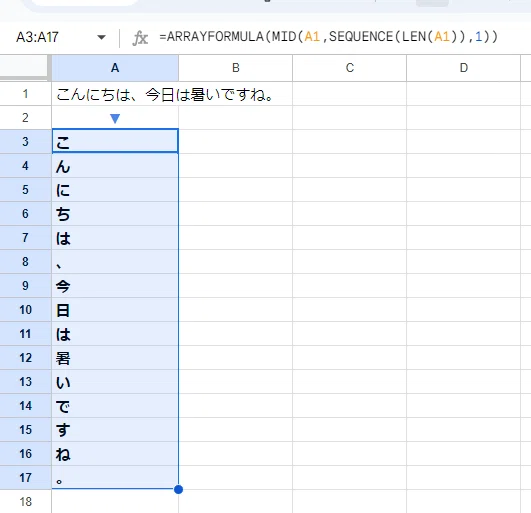Click the select-all corner box

click(24, 67)
